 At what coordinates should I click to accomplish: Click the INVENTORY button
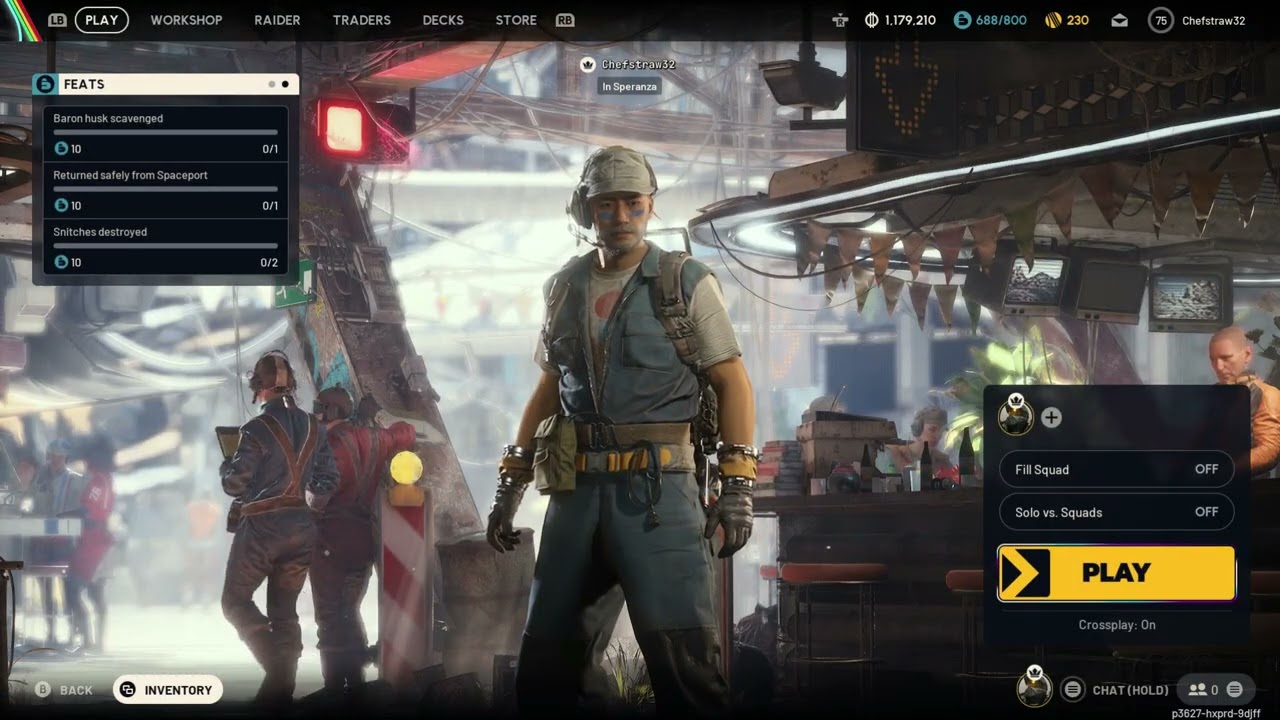click(x=168, y=690)
